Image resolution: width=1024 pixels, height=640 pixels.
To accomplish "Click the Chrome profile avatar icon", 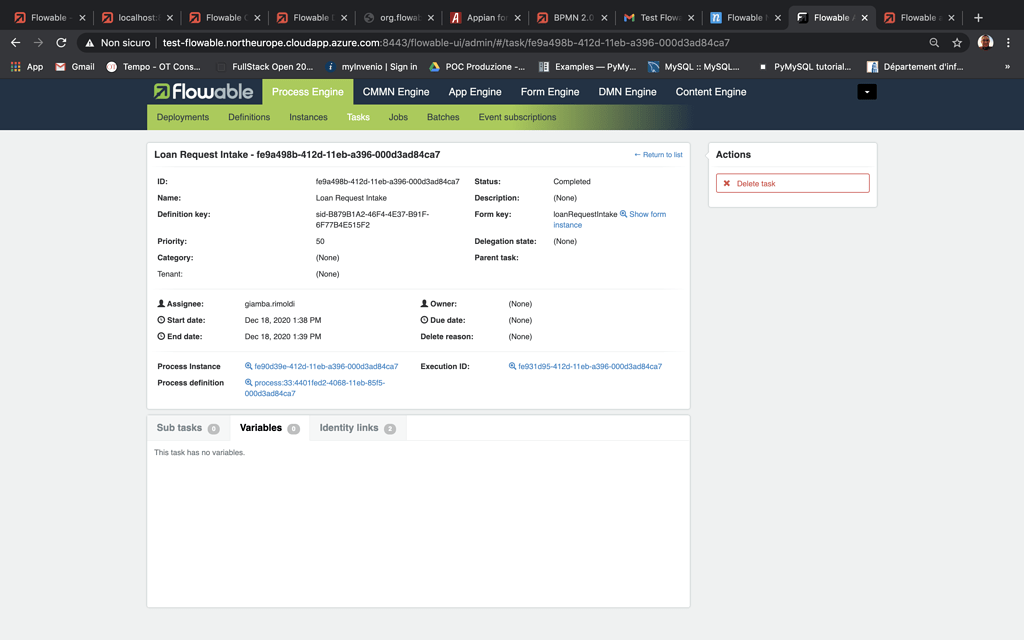I will (x=985, y=43).
